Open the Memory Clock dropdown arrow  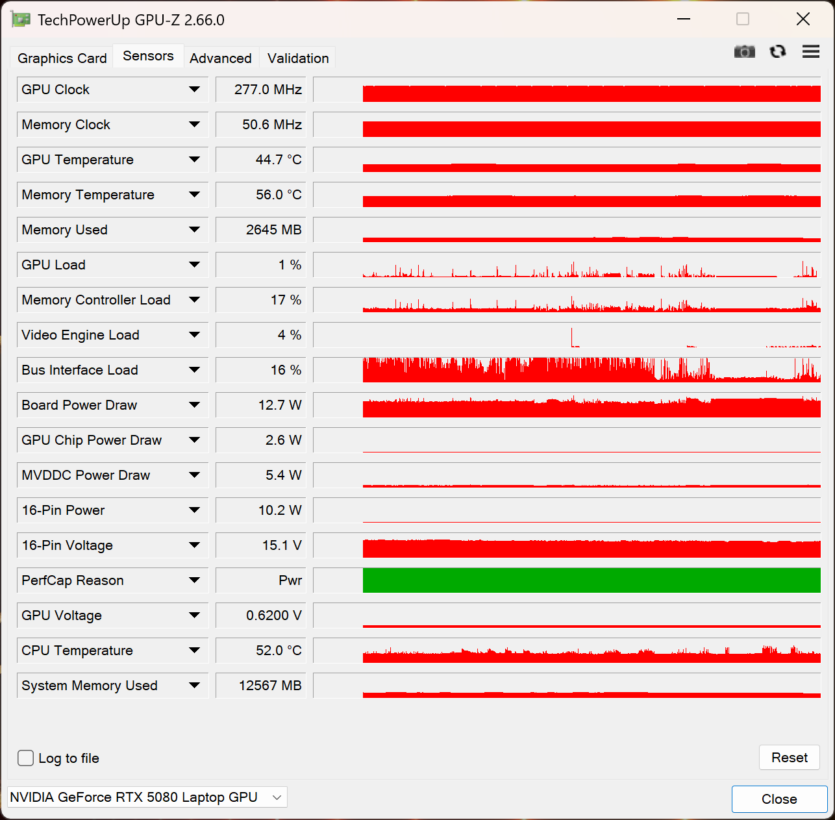[194, 125]
